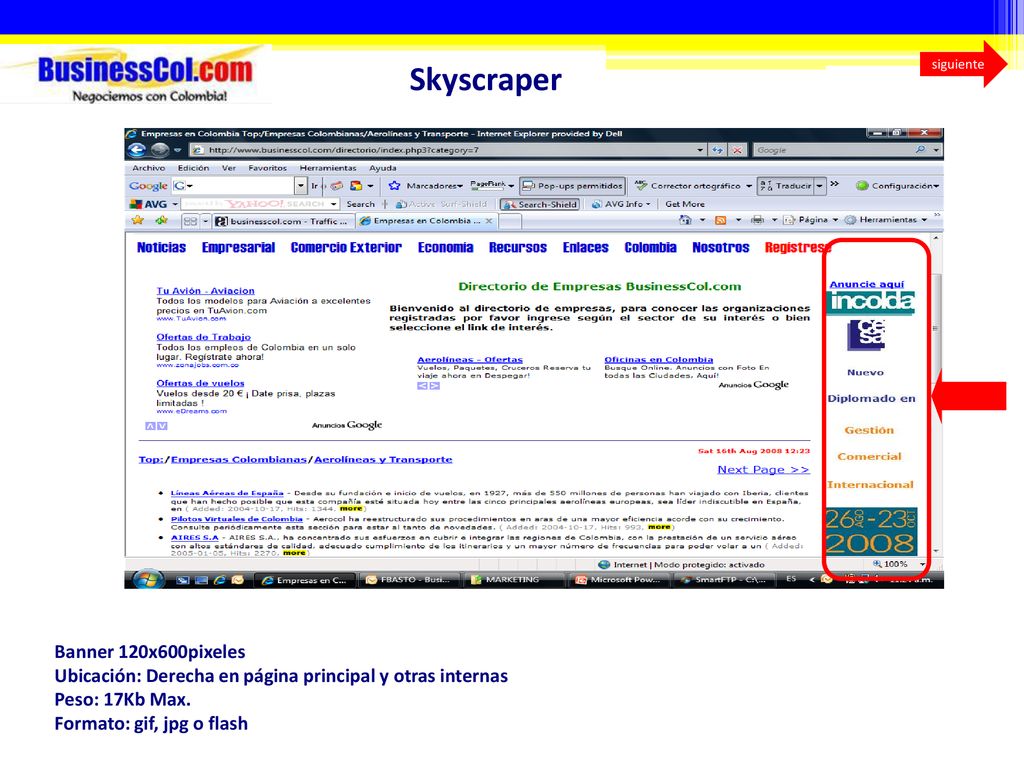Open the AIRES S.A listing link
The width and height of the screenshot is (1024, 768).
tap(195, 537)
